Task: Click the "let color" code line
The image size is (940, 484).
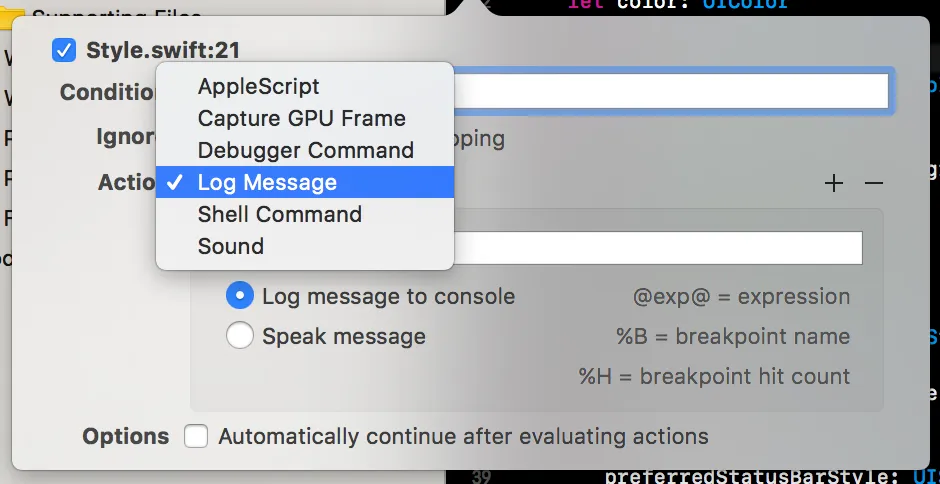Action: (678, 5)
